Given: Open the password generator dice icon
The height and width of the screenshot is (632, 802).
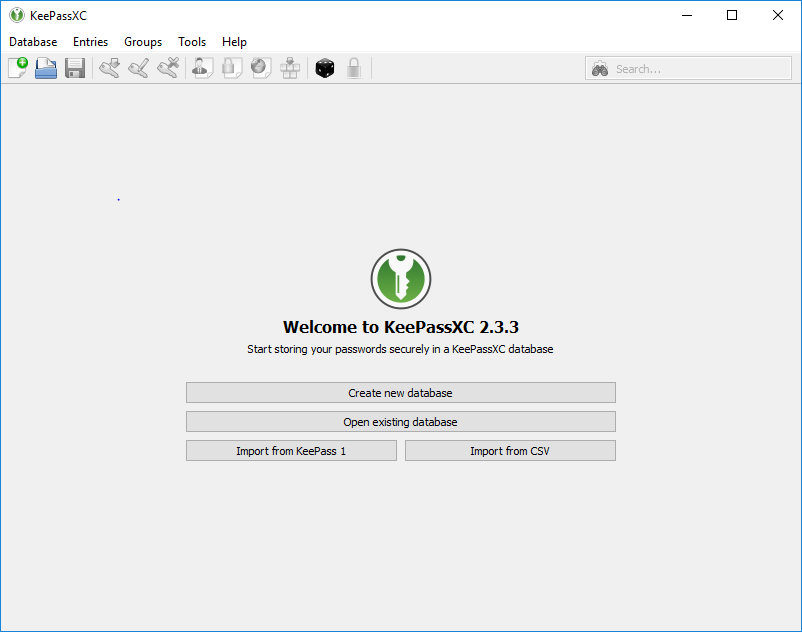Looking at the screenshot, I should [x=325, y=68].
